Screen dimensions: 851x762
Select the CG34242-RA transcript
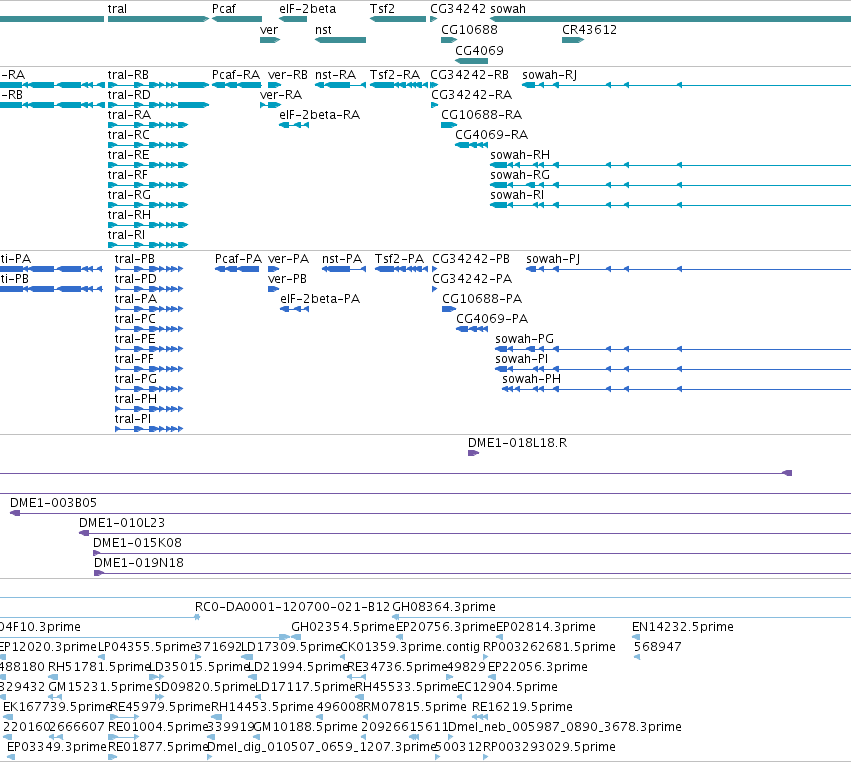(434, 105)
